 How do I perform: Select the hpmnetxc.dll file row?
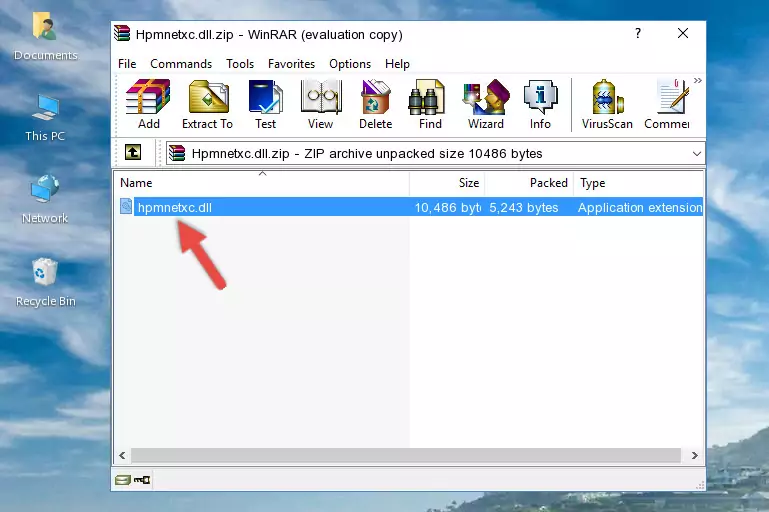410,207
